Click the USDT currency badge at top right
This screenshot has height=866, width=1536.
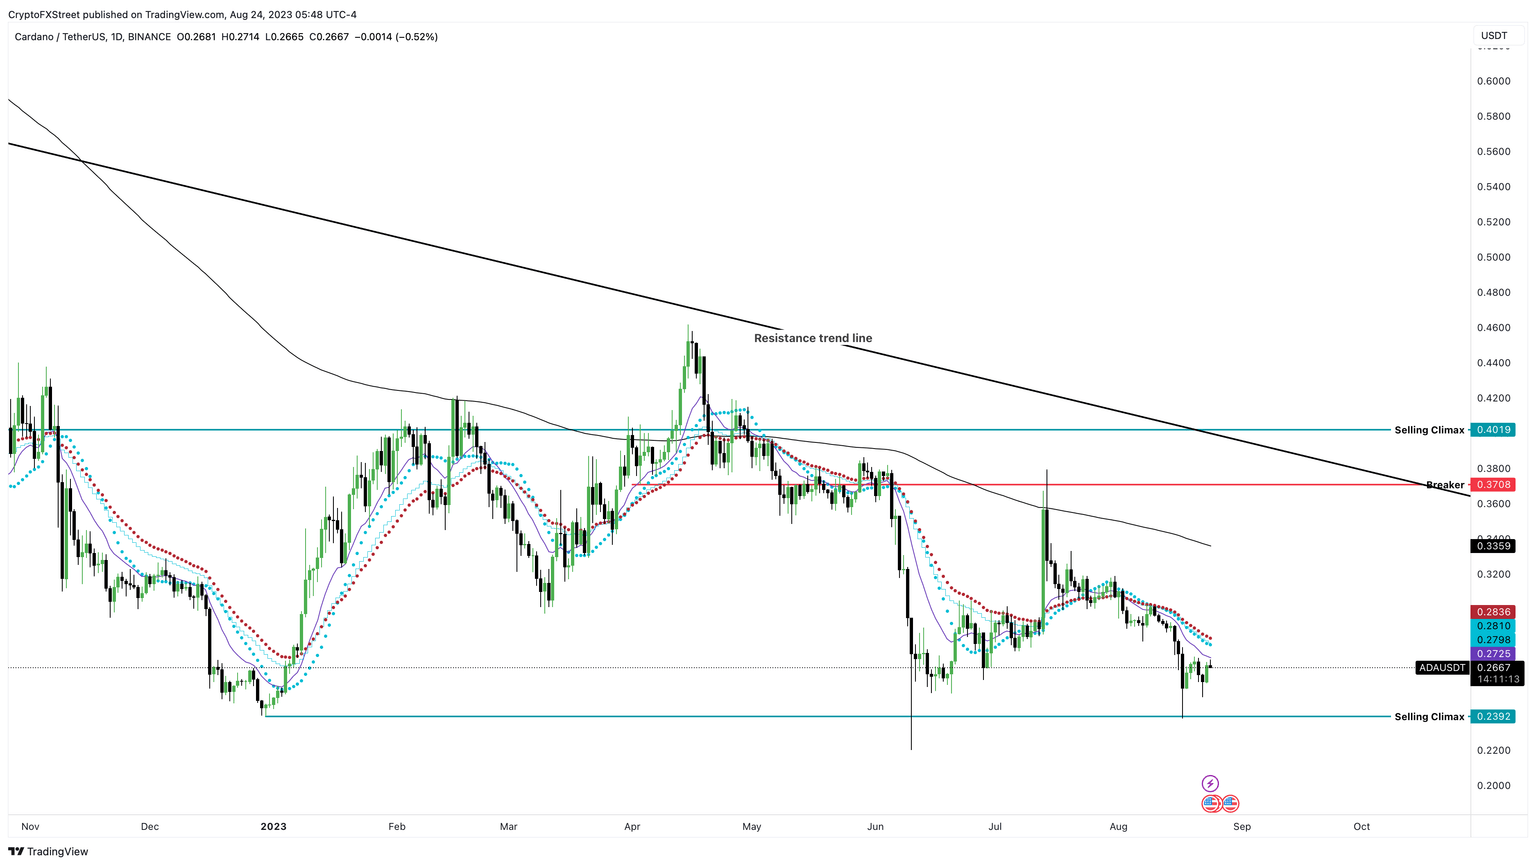pos(1493,35)
